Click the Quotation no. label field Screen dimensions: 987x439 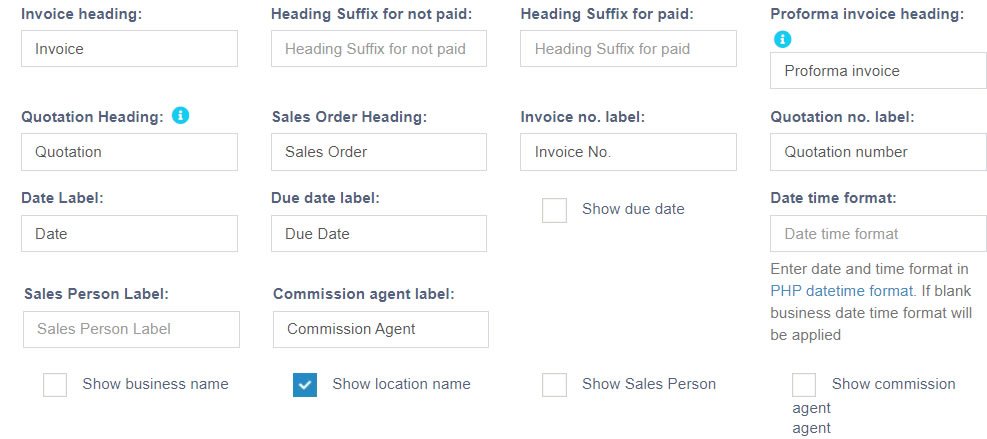(x=878, y=152)
